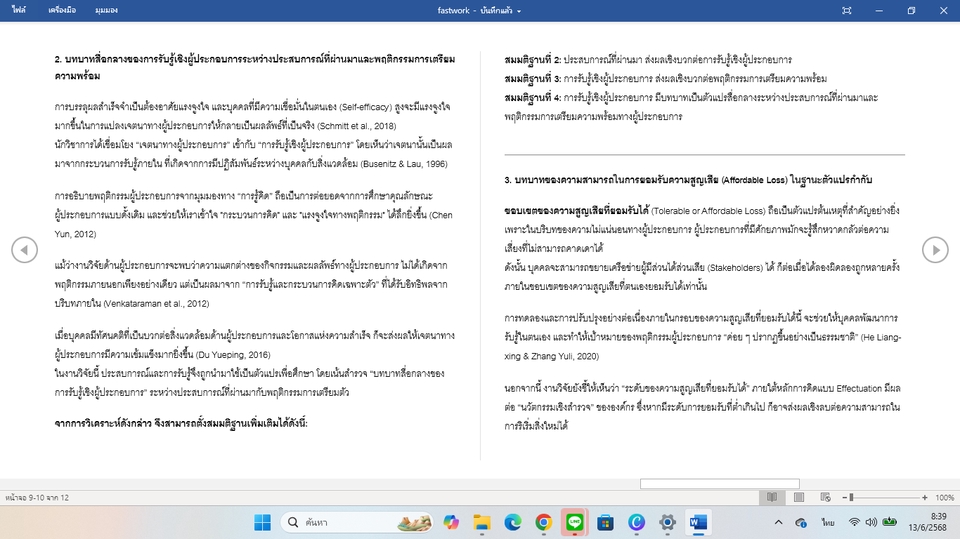Open LINE app from the taskbar
The image size is (960, 539).
(574, 522)
